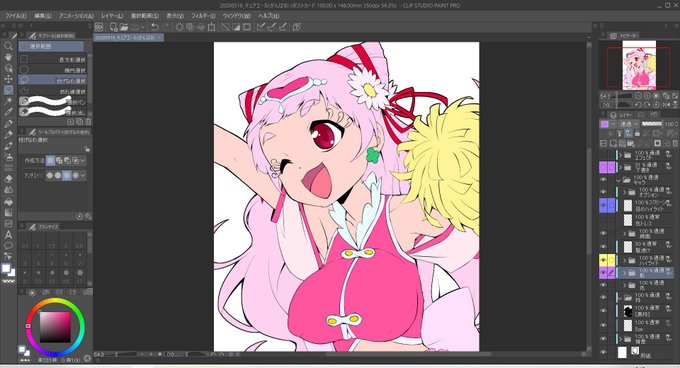Toggle visibility of 目のハイライト layer

(x=603, y=205)
